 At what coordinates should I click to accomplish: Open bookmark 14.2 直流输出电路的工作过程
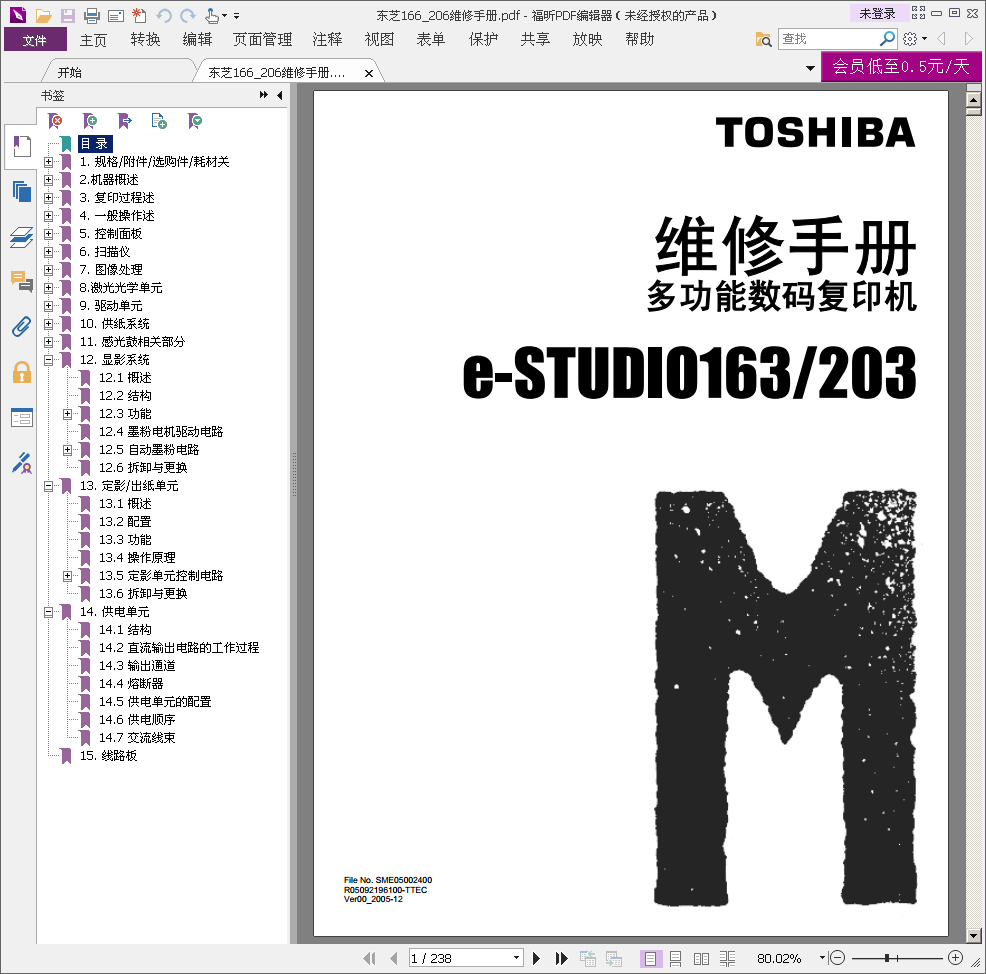click(x=179, y=648)
